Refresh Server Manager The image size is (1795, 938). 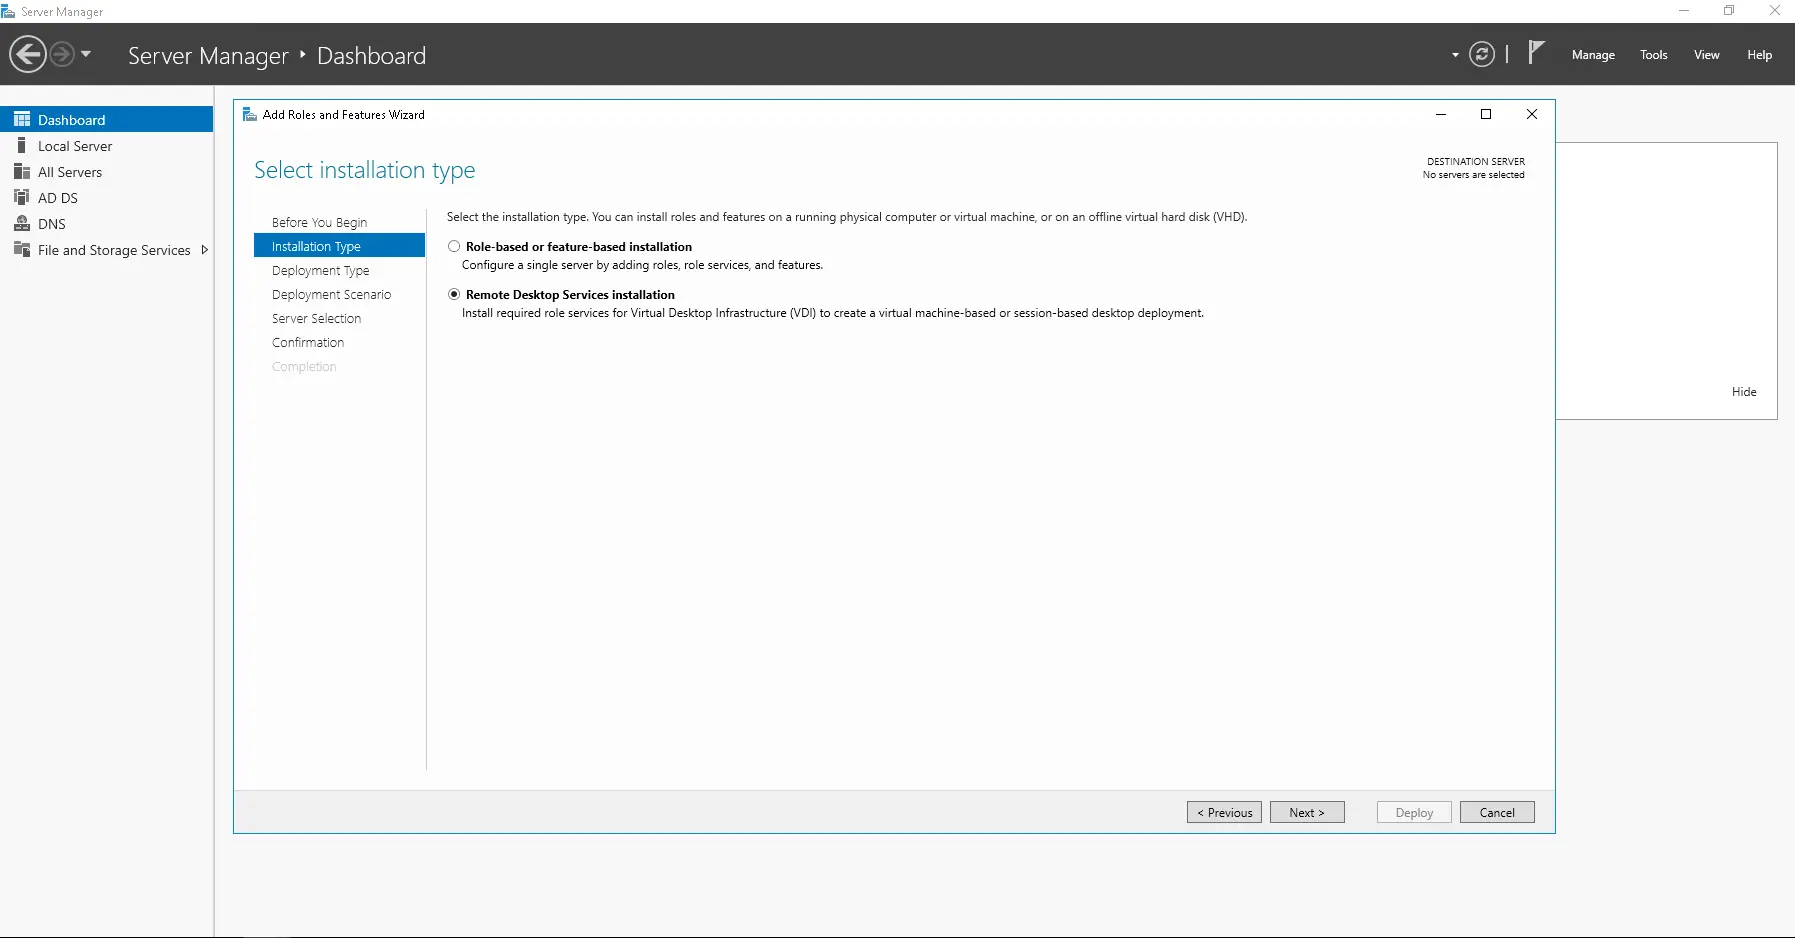tap(1483, 54)
